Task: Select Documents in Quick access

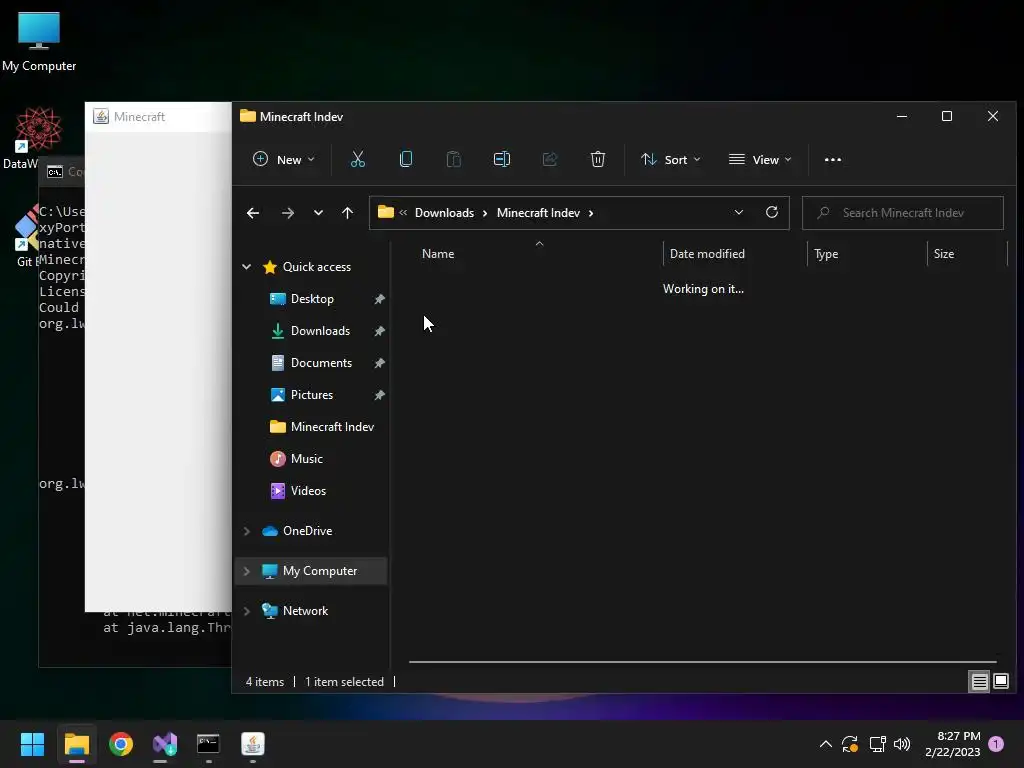Action: click(x=321, y=362)
